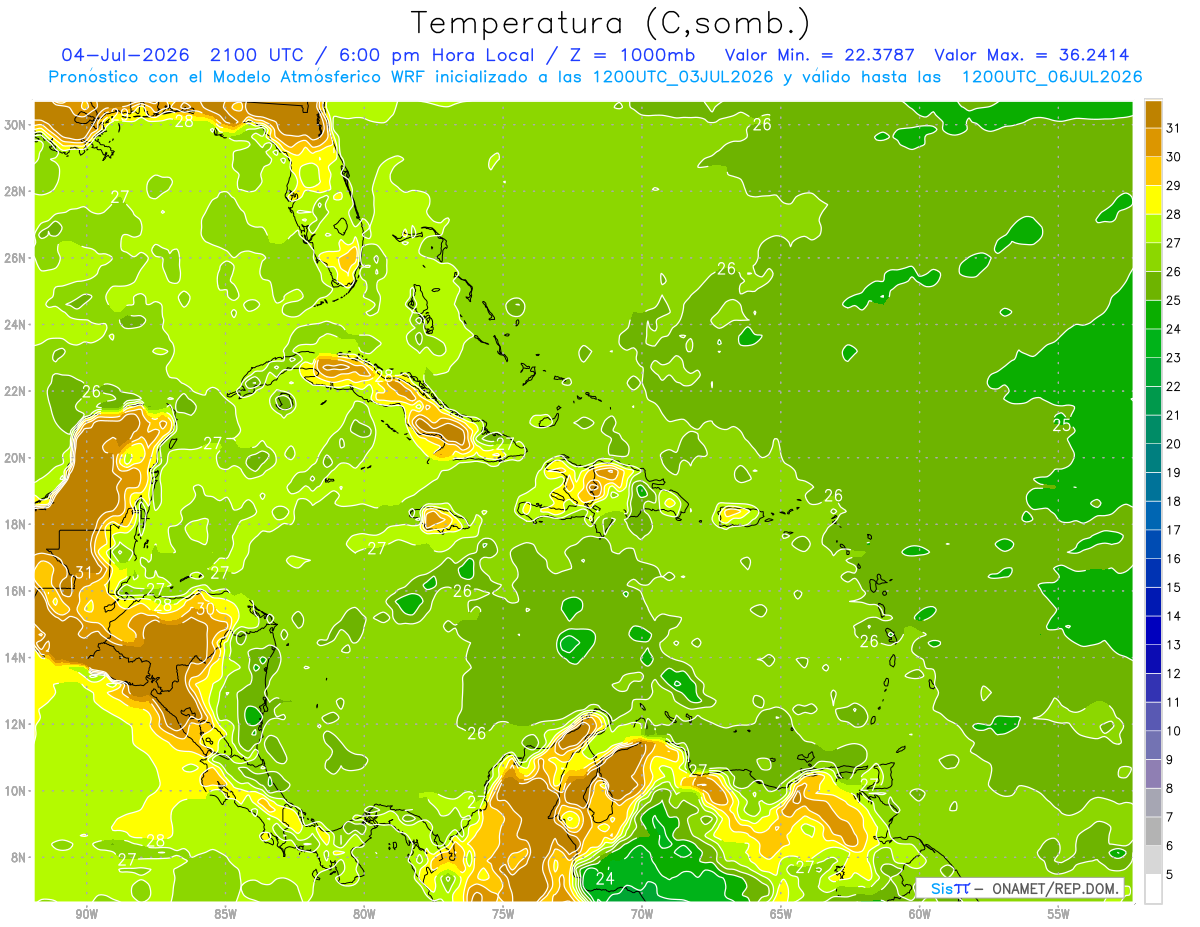Click the "2100 UTC" time text

[x=255, y=55]
